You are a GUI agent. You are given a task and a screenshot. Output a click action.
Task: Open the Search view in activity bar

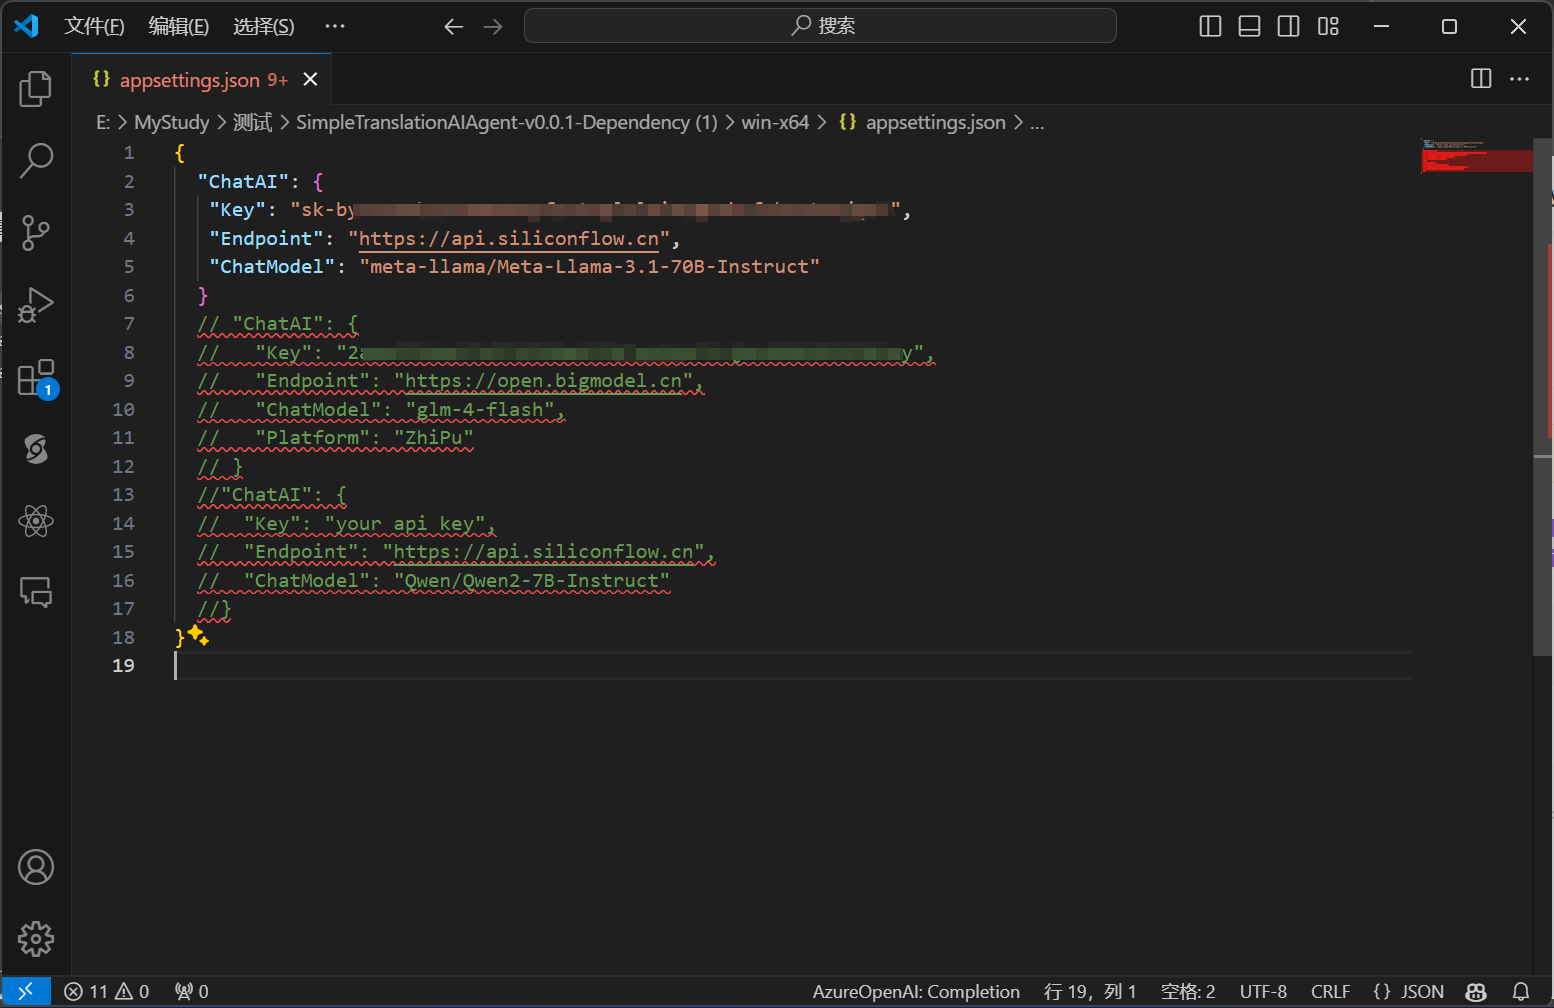tap(36, 160)
